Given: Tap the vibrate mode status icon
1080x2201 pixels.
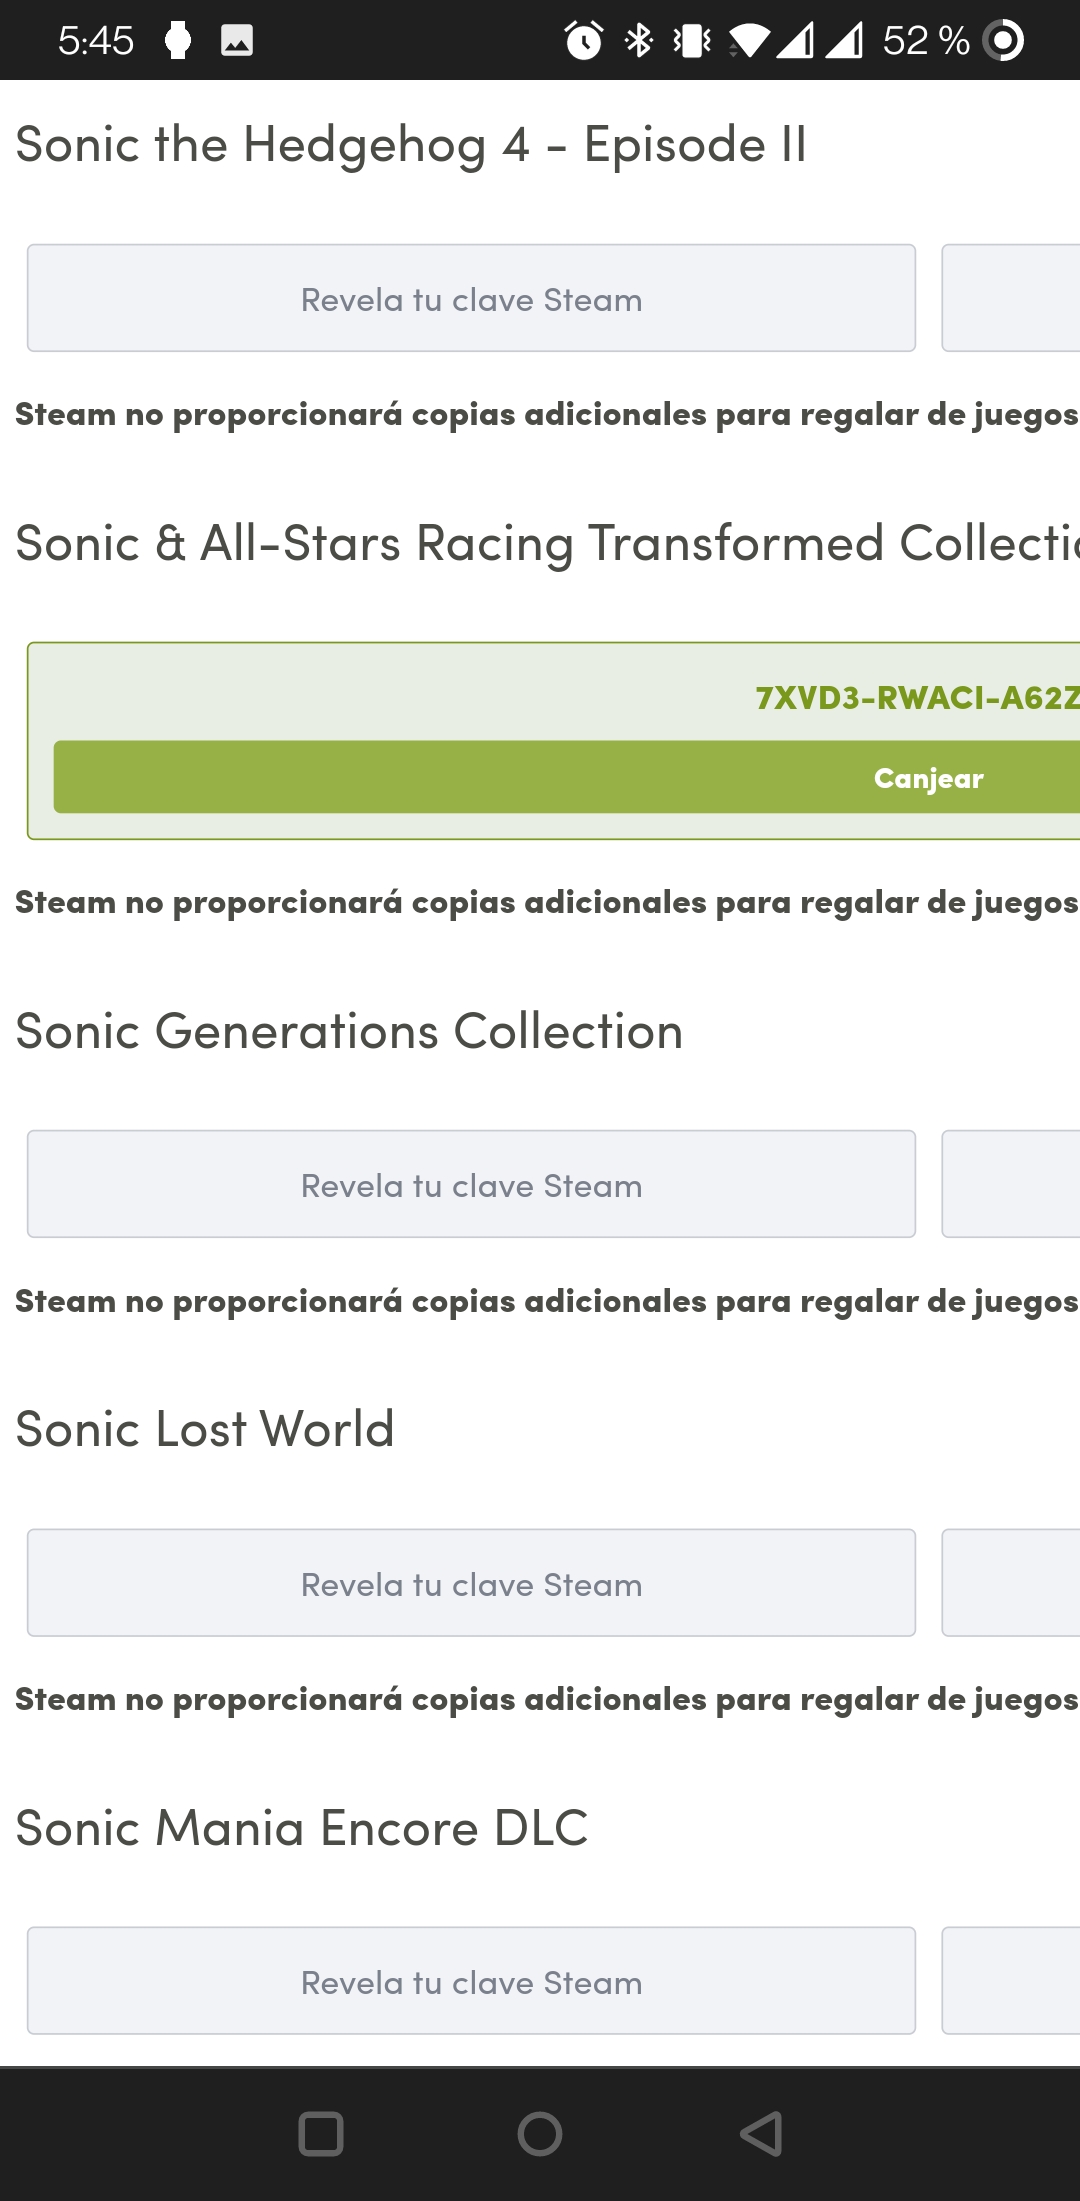Looking at the screenshot, I should point(692,40).
